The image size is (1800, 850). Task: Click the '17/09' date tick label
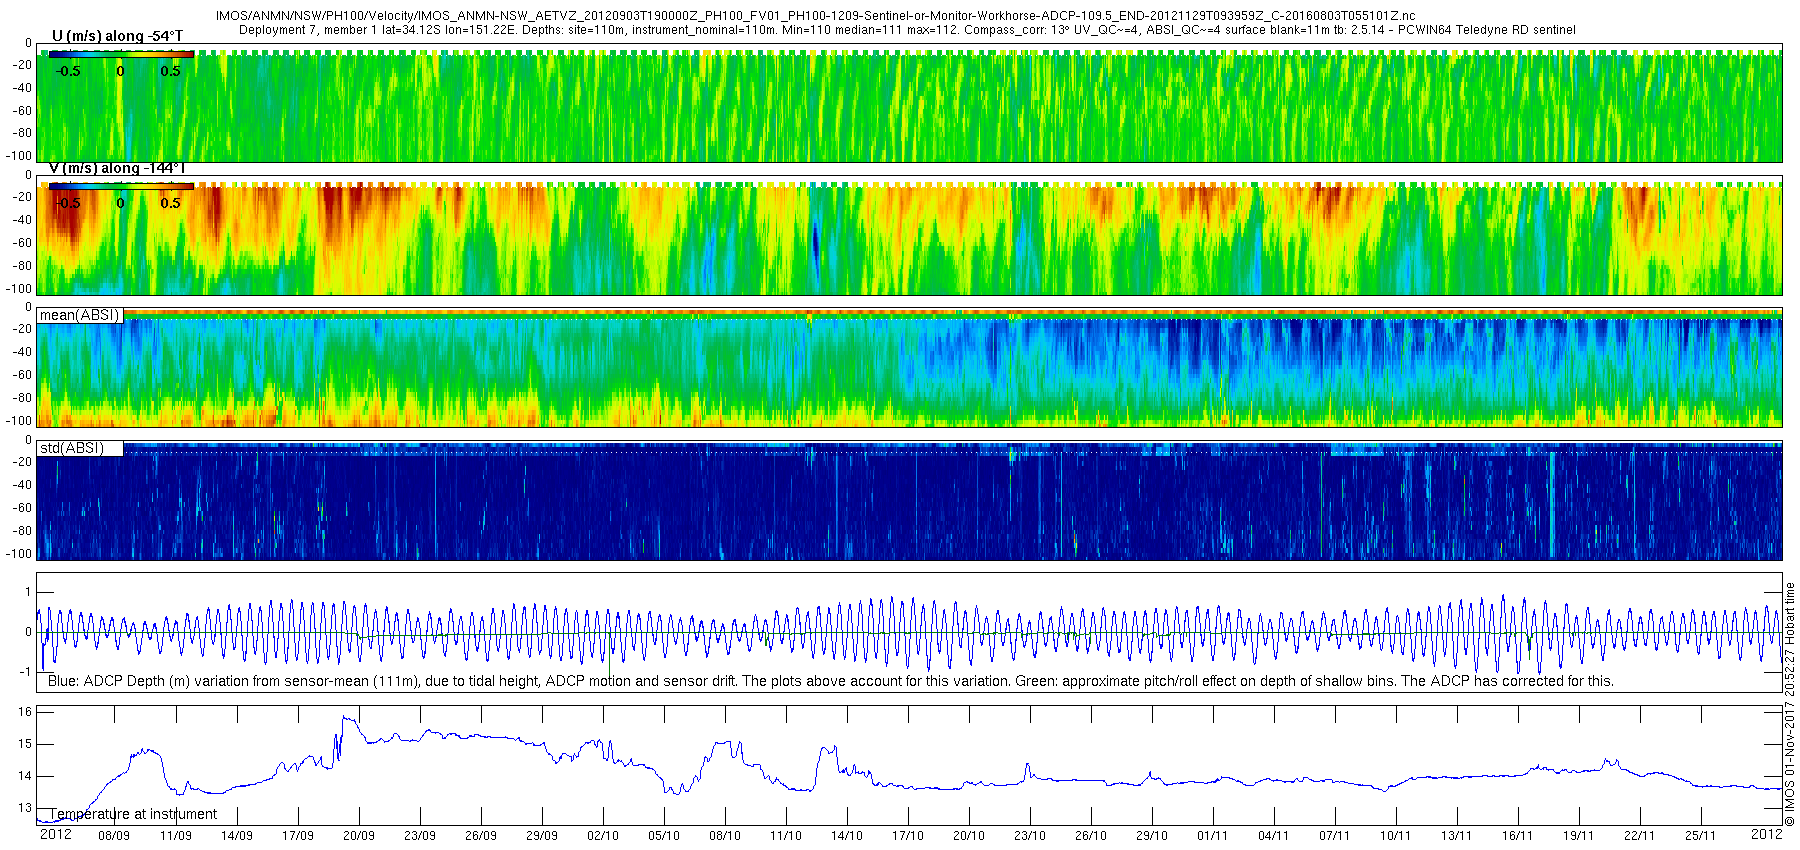(298, 836)
